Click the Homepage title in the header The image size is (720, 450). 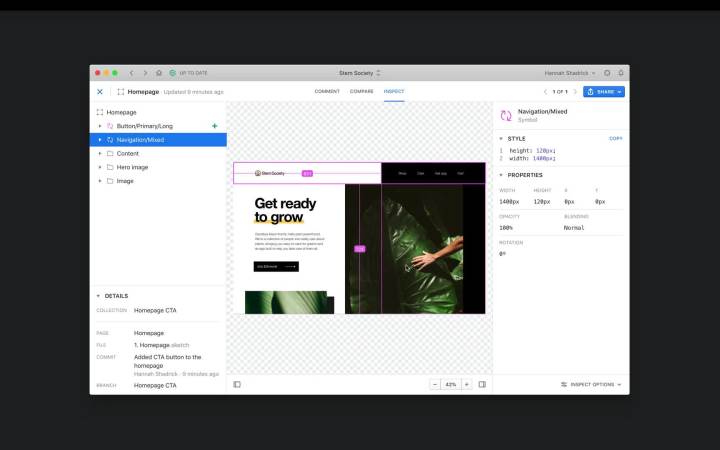(x=143, y=92)
